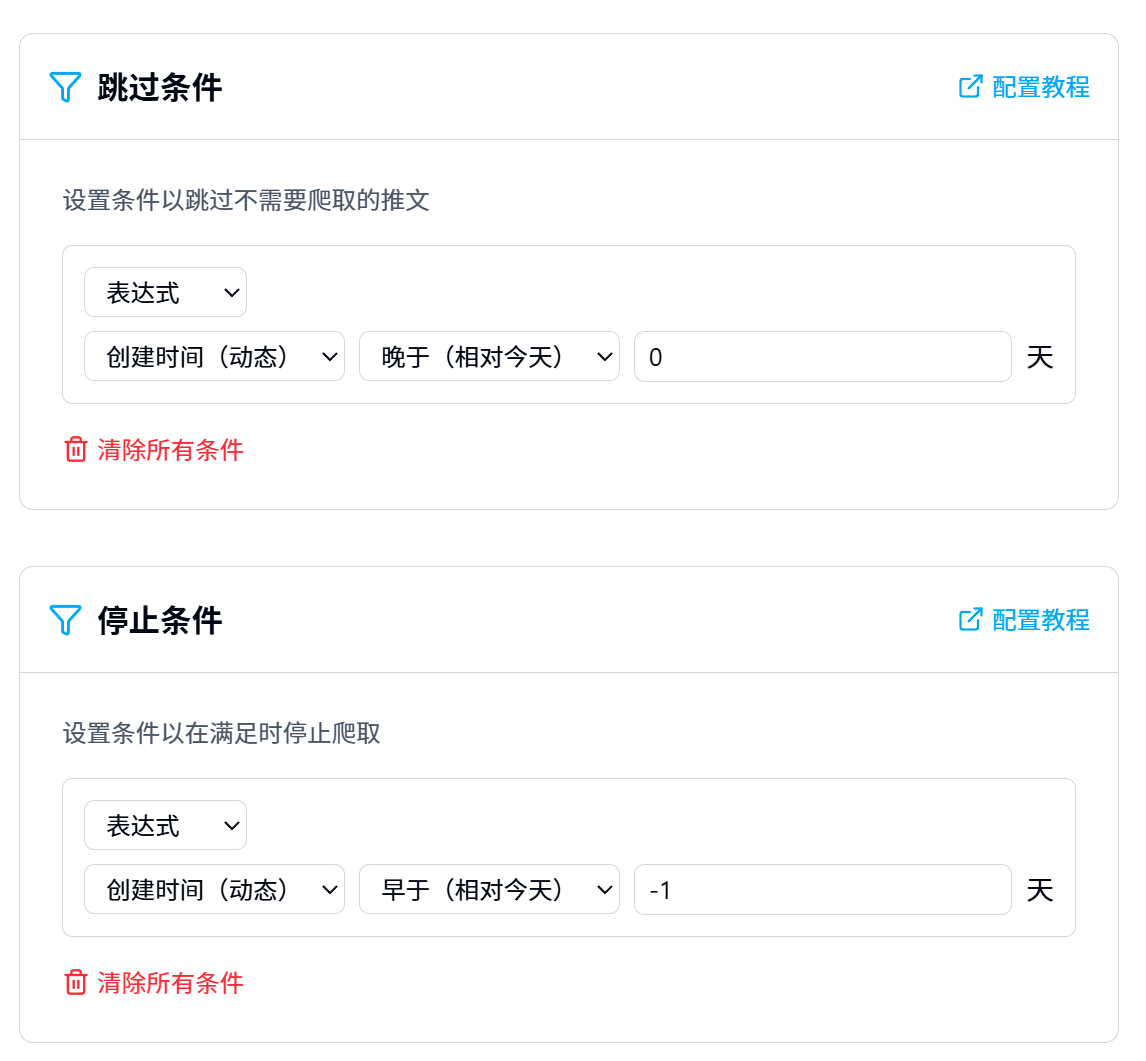
Task: Open the 晚于（相对今天）operator dropdown
Action: [489, 357]
